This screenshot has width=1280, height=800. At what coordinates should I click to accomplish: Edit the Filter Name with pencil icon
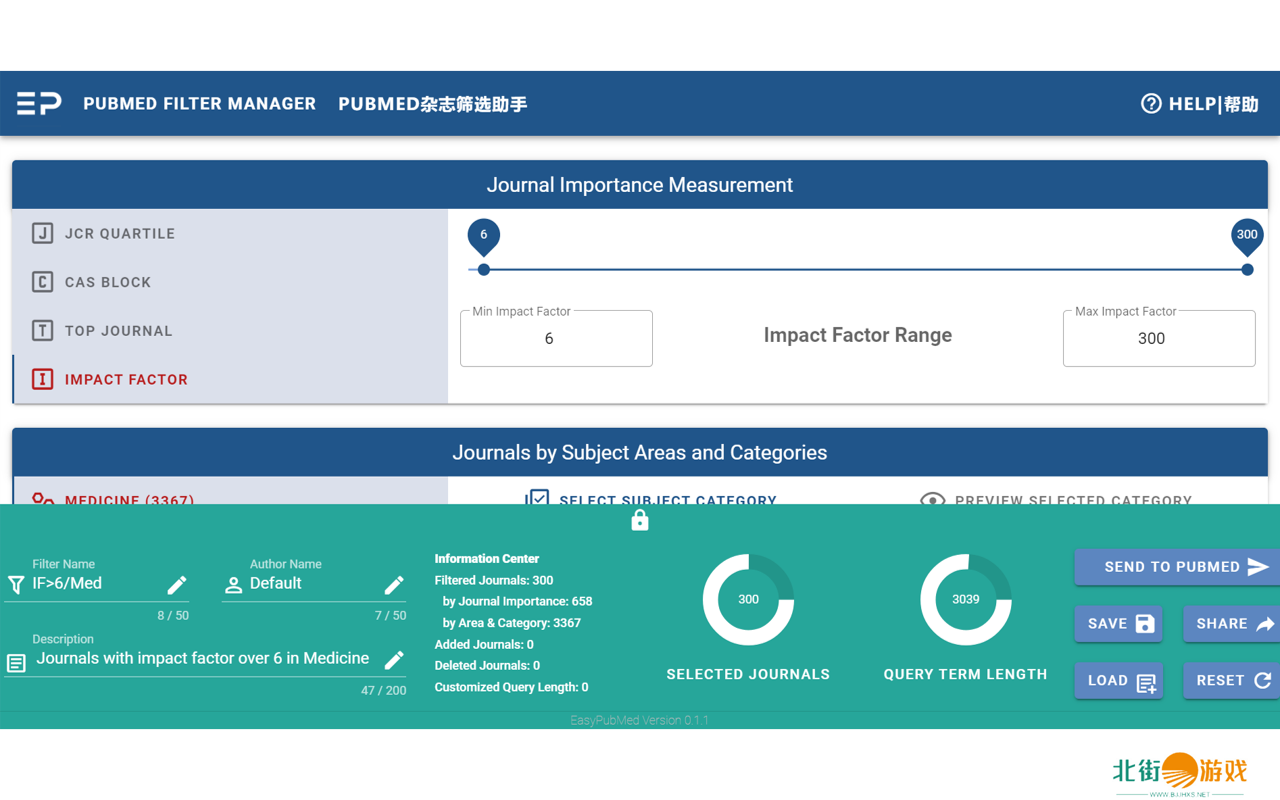tap(177, 585)
